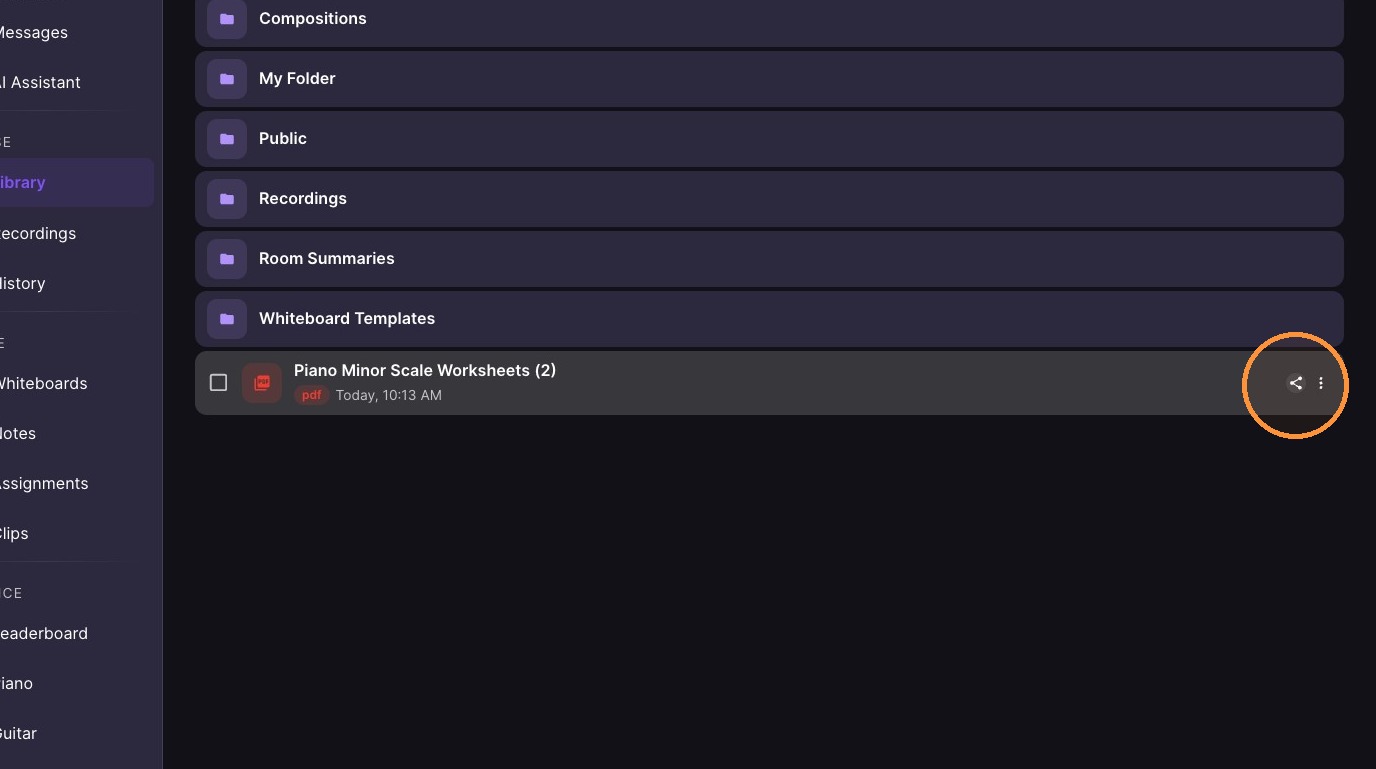Open Assignments in the sidebar
This screenshot has width=1376, height=769.
tap(44, 483)
